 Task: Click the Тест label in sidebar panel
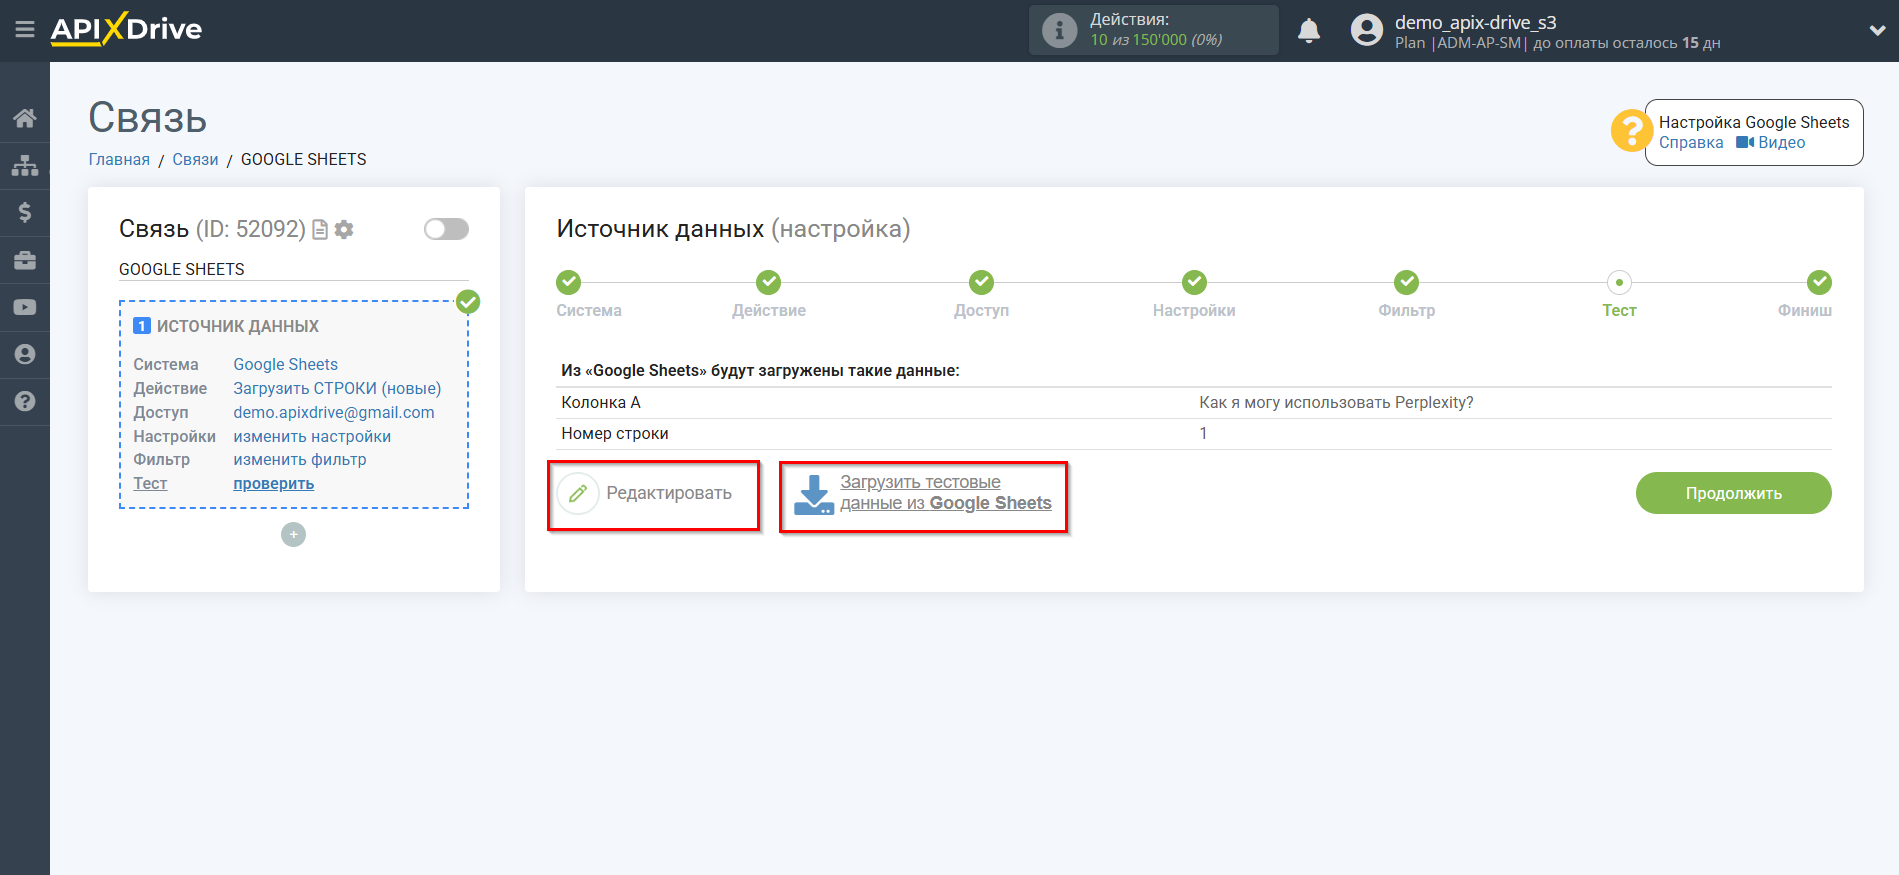[x=150, y=484]
